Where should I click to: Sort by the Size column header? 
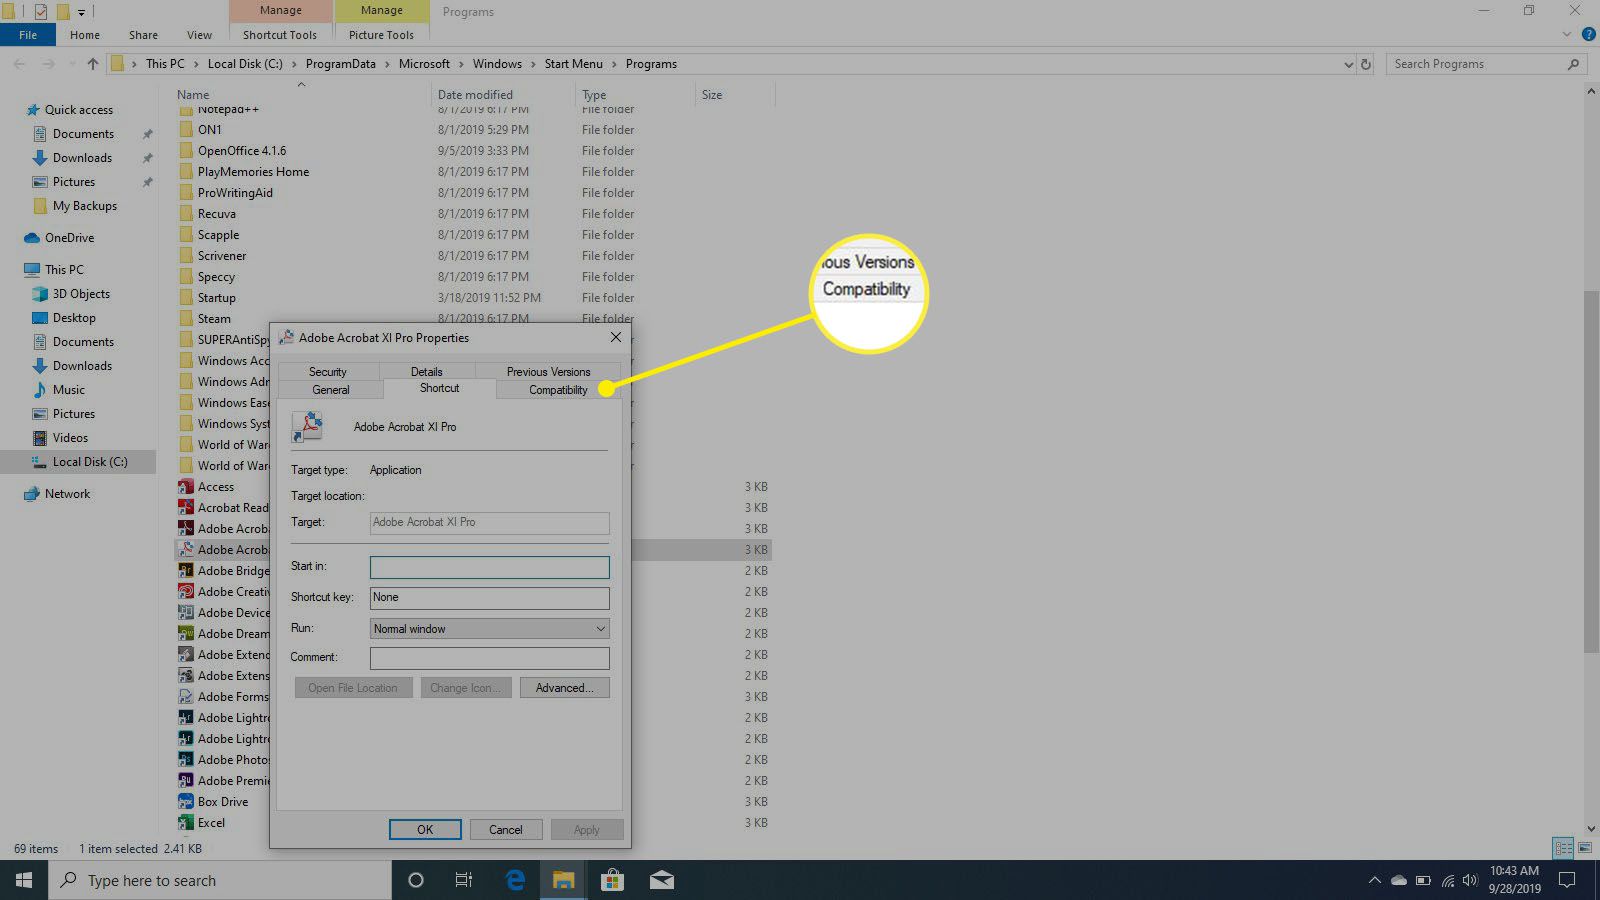click(712, 95)
